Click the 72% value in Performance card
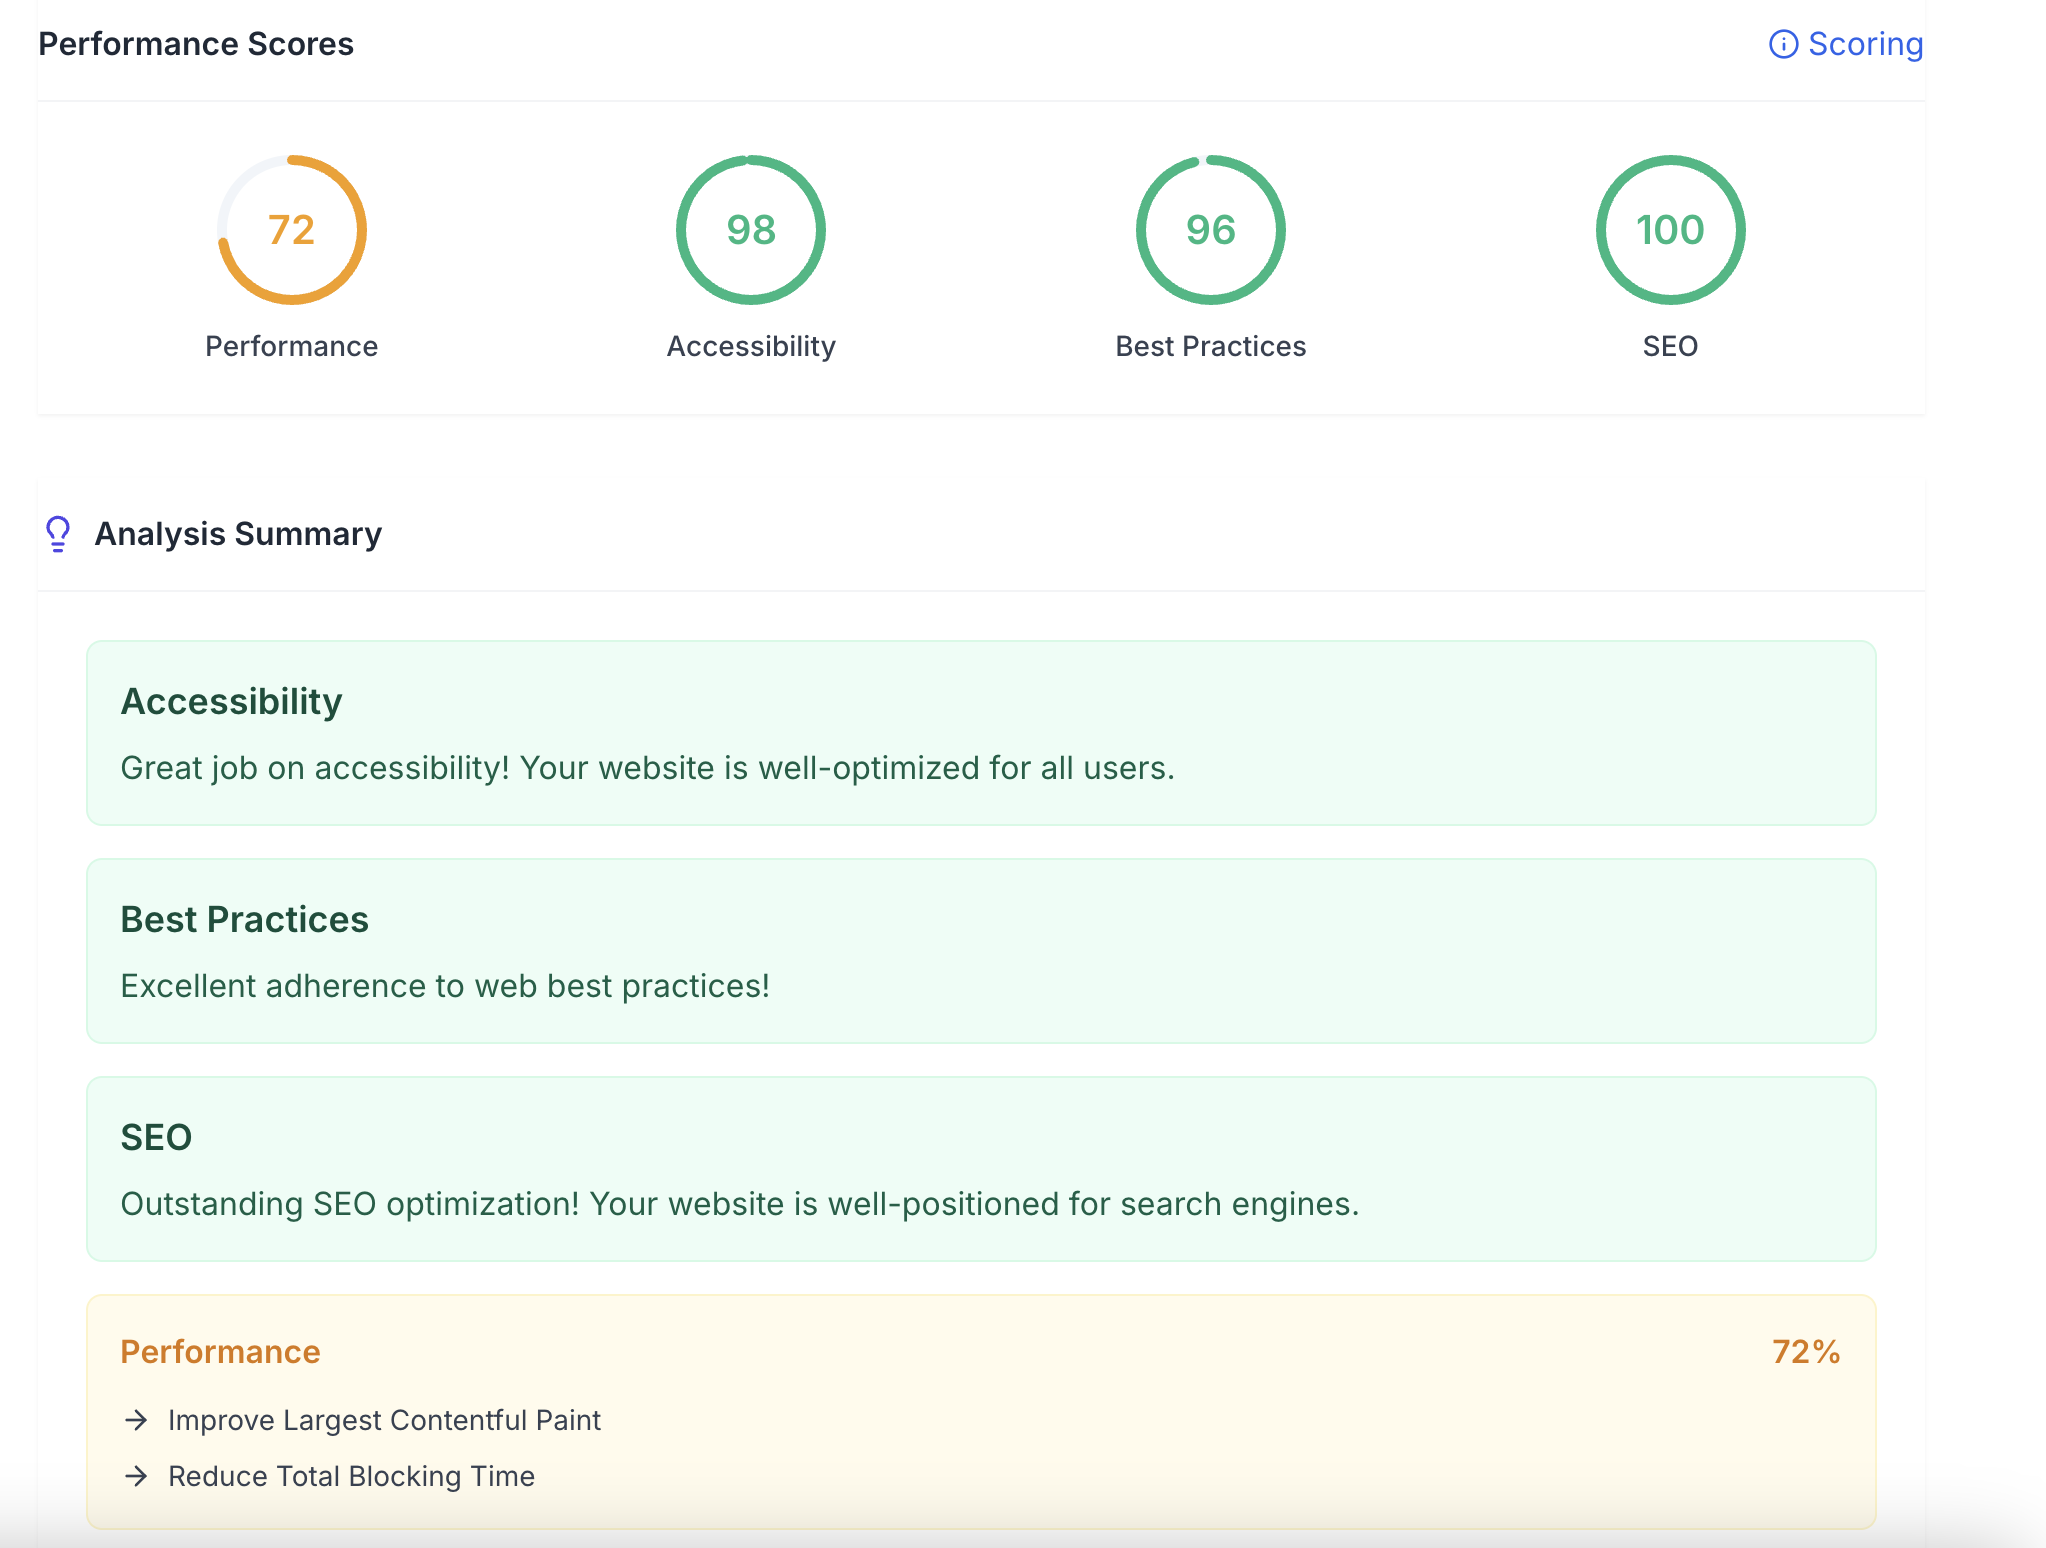Viewport: 2046px width, 1548px height. pyautogui.click(x=1805, y=1352)
